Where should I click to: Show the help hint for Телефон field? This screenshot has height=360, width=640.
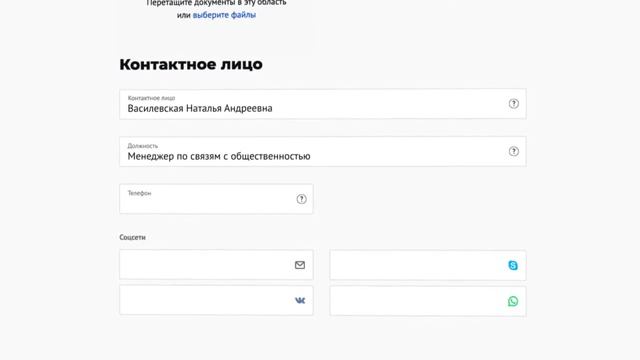(x=301, y=199)
